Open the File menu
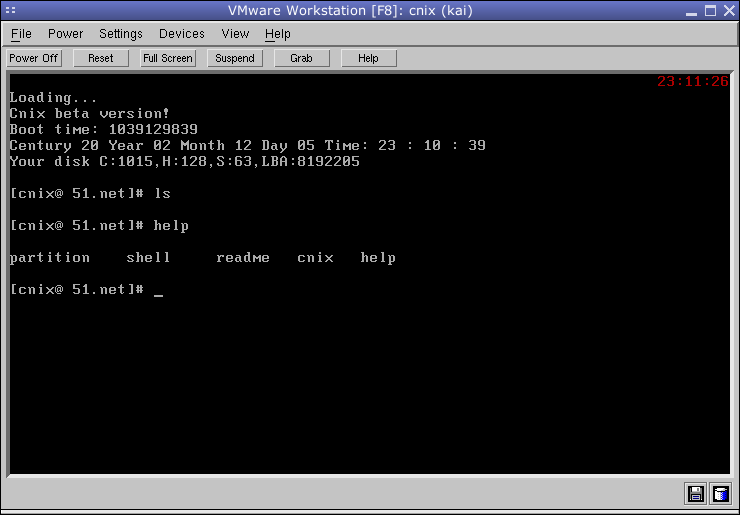Viewport: 740px width, 515px height. pos(21,34)
